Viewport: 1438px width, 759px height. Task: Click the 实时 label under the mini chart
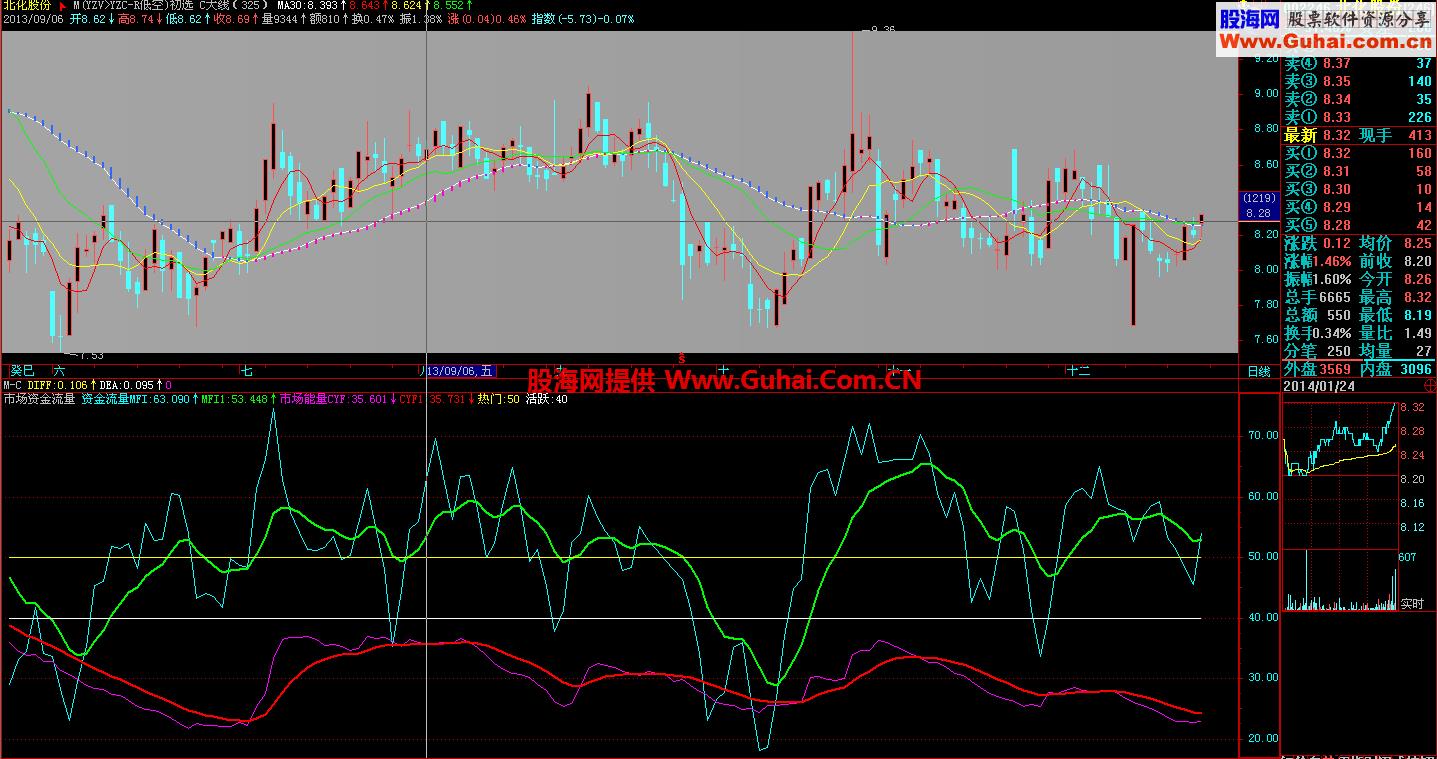coord(1411,604)
